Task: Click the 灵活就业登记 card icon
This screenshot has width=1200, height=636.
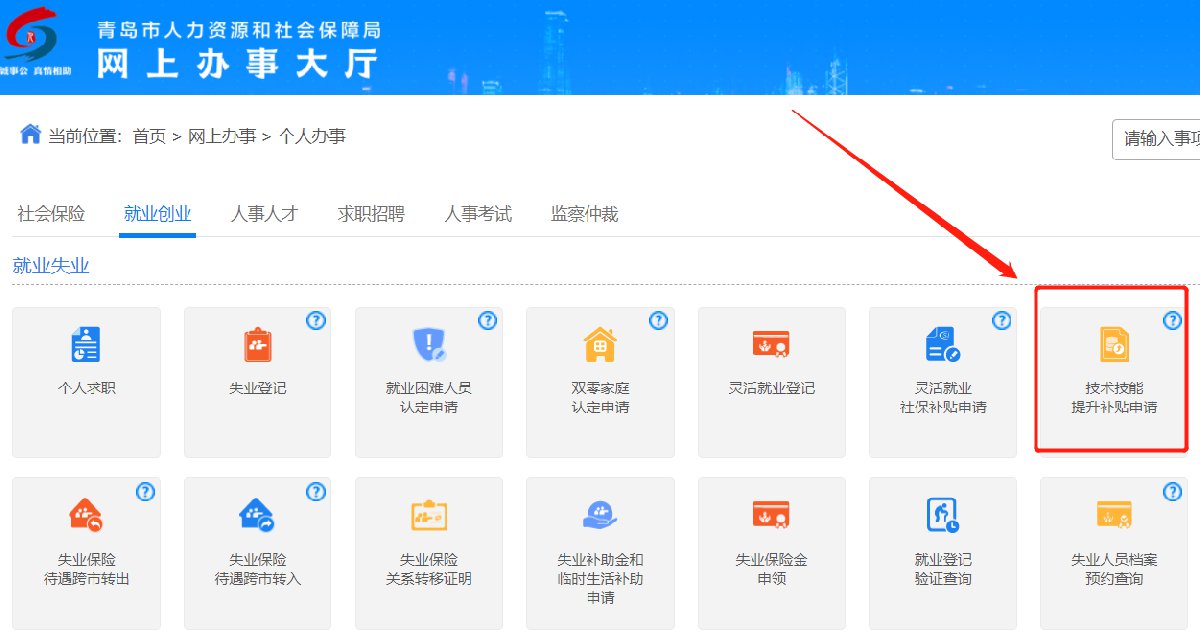Action: pos(771,345)
